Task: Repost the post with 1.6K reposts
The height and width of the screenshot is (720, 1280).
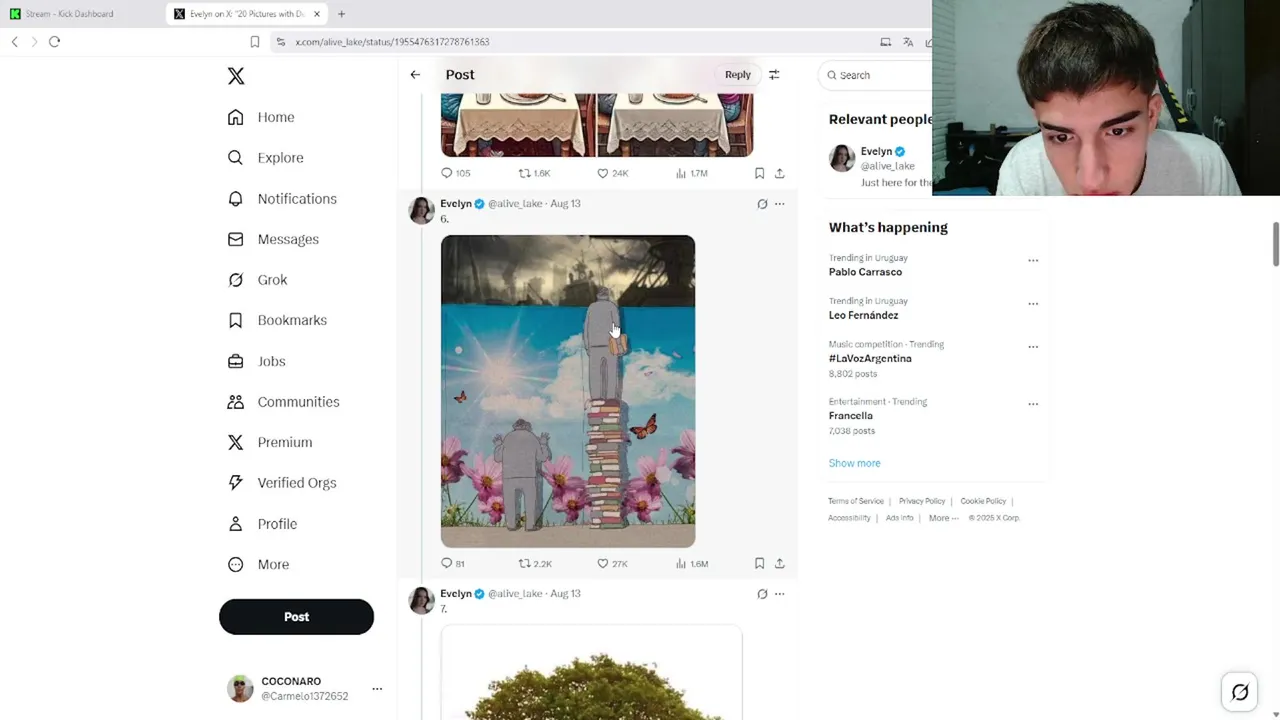Action: [x=534, y=173]
